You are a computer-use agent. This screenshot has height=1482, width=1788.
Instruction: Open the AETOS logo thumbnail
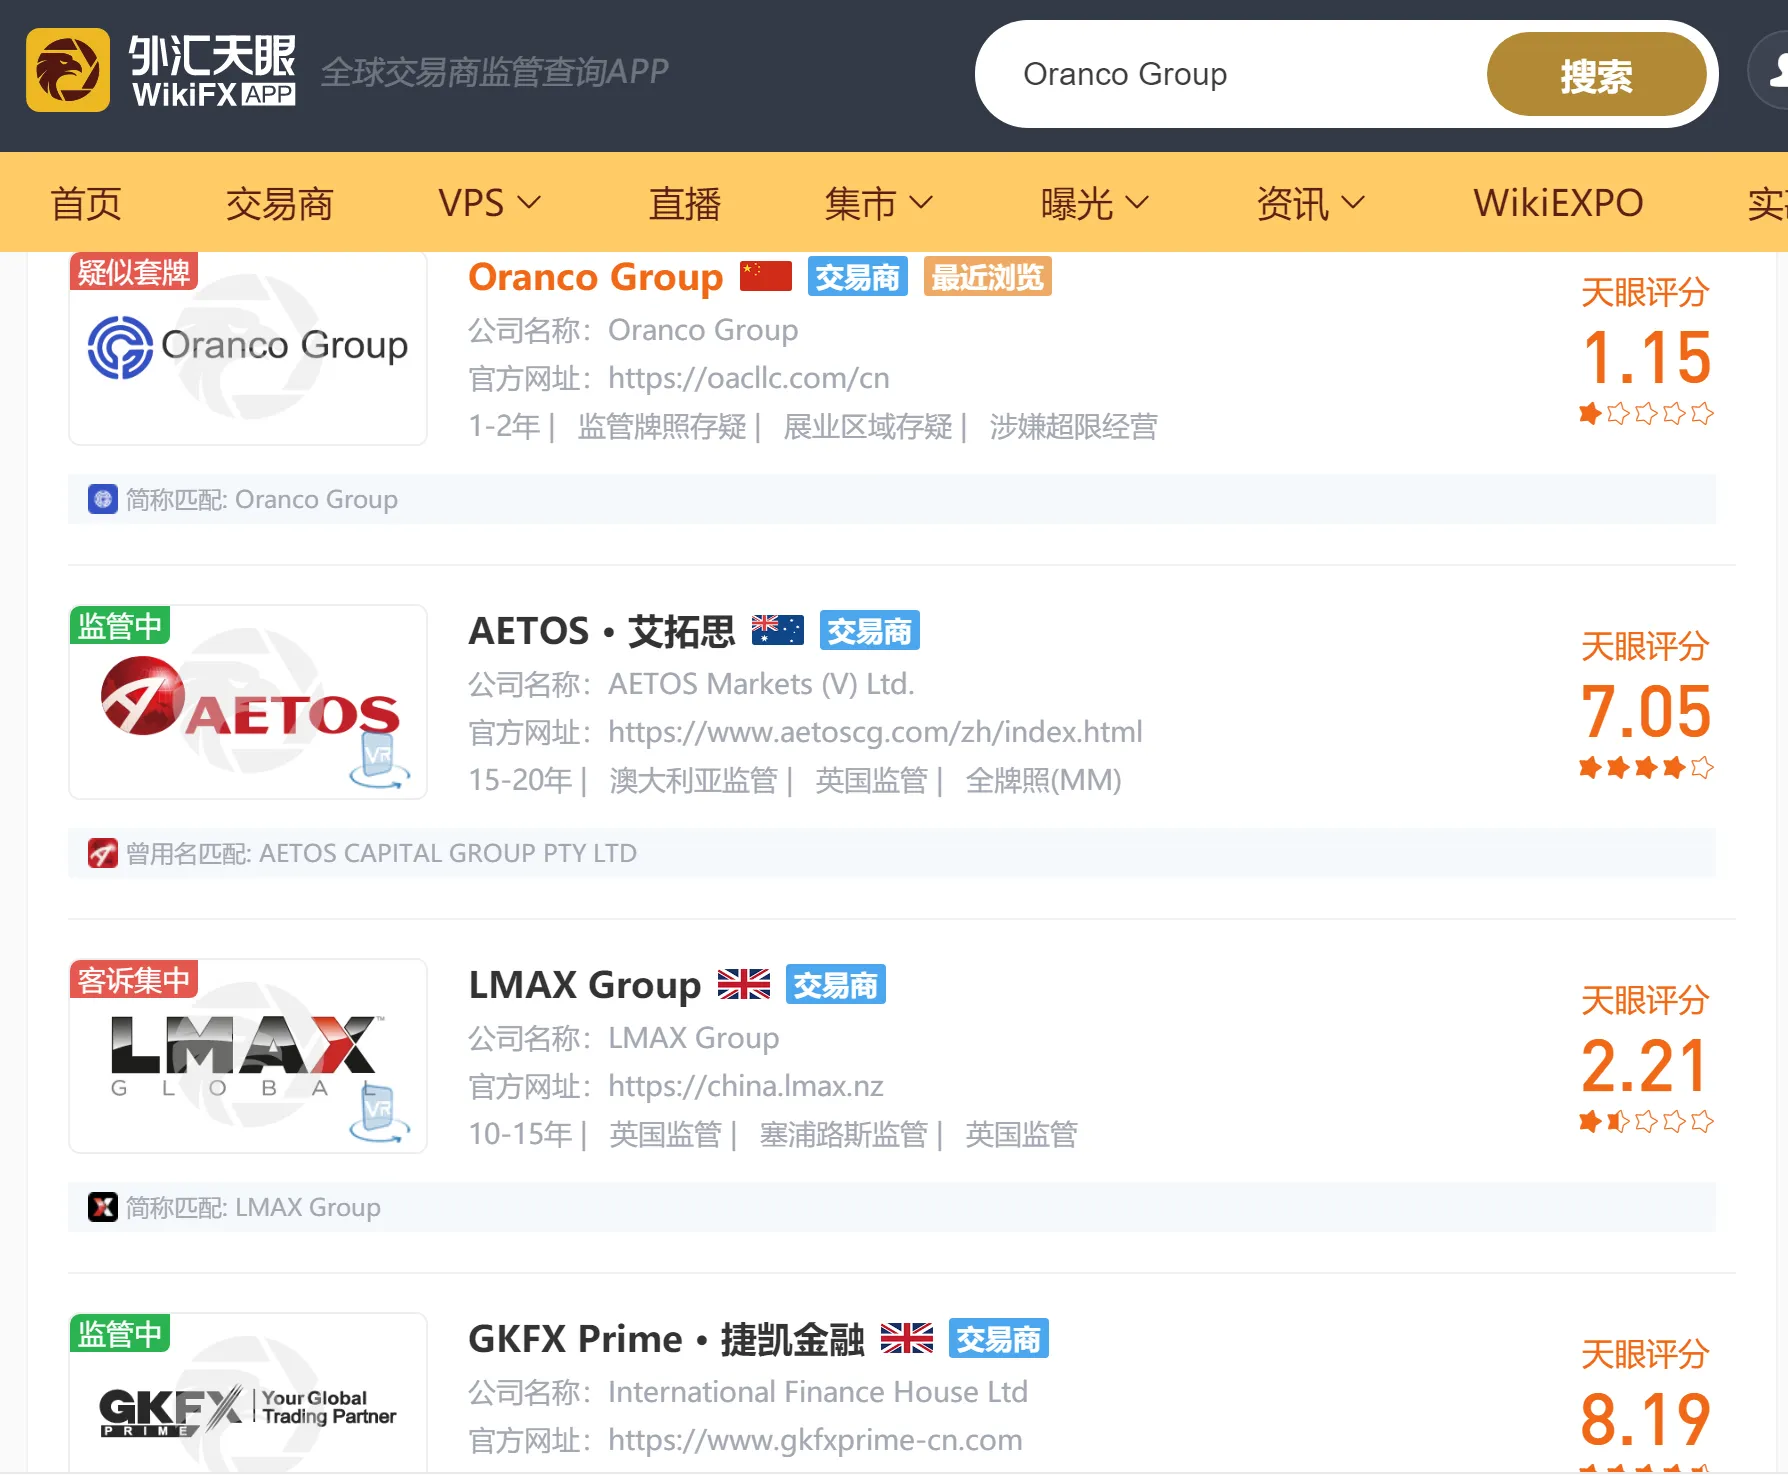pos(248,702)
